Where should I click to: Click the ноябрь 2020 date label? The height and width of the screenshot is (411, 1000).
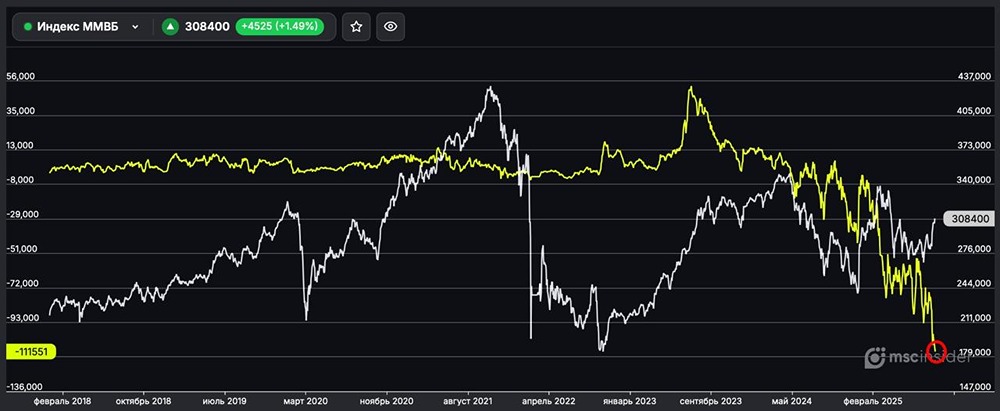point(386,401)
